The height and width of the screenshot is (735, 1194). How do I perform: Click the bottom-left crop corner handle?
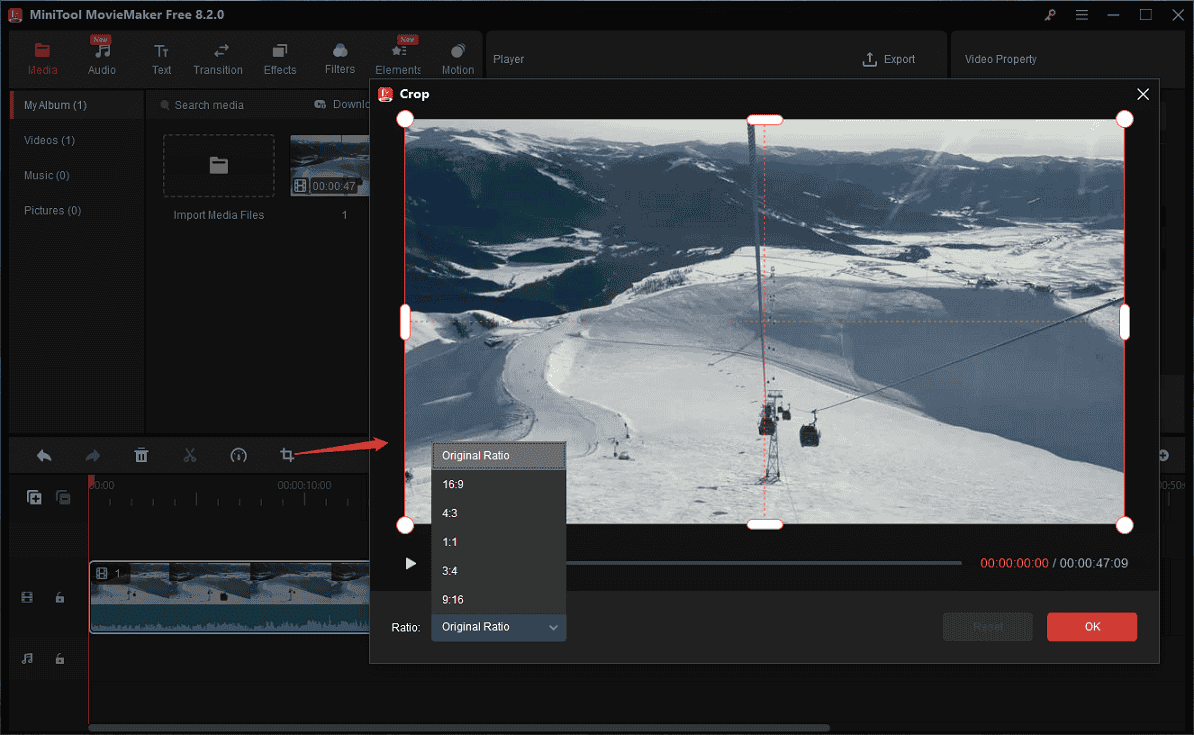405,525
